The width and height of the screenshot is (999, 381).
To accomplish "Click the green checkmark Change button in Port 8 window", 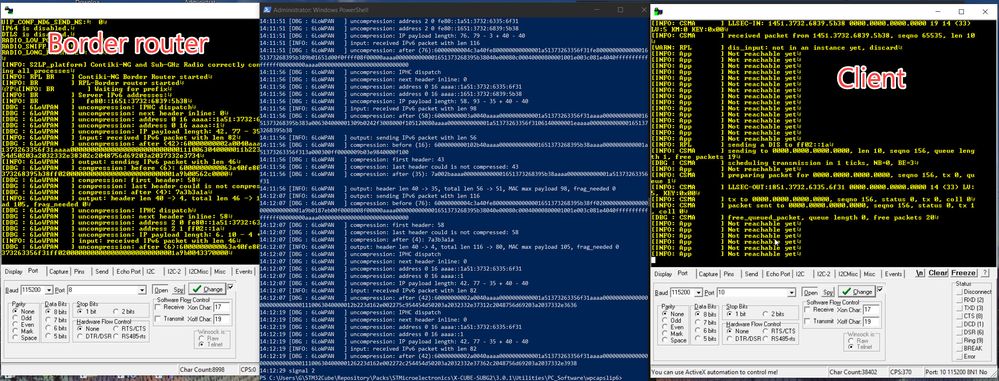I will 207,289.
